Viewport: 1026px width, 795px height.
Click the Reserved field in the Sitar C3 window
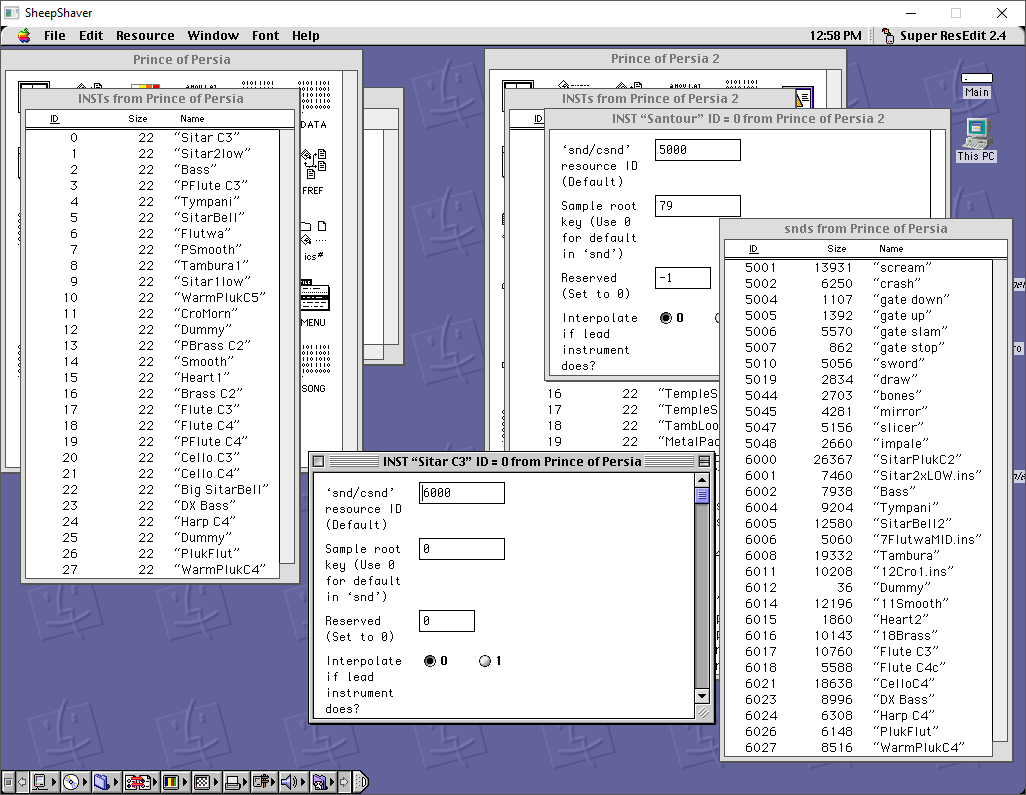pyautogui.click(x=447, y=621)
